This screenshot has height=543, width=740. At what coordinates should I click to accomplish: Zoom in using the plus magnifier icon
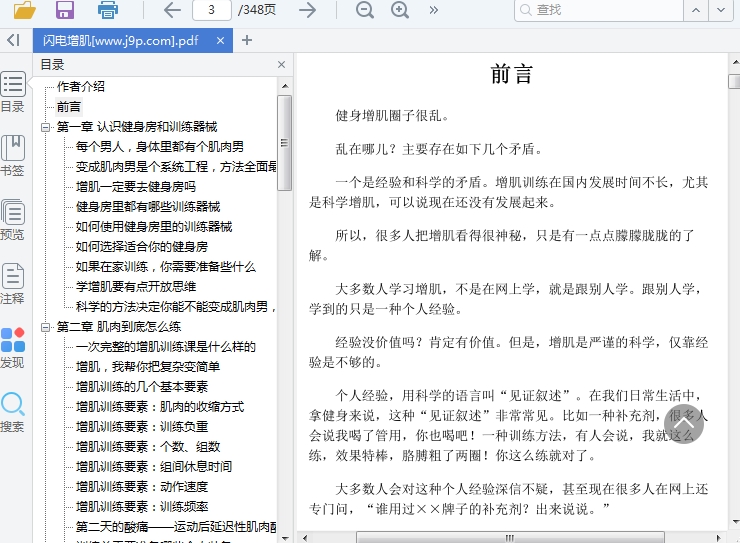point(400,10)
